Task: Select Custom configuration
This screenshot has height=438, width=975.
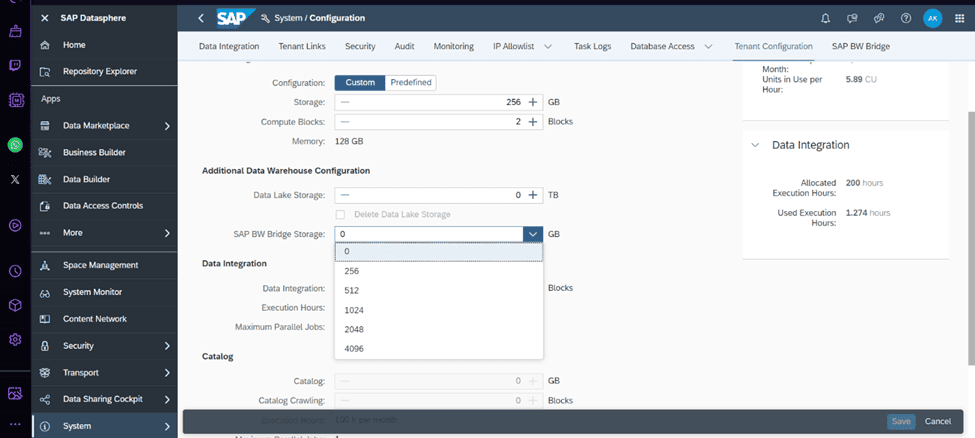Action: pos(360,83)
